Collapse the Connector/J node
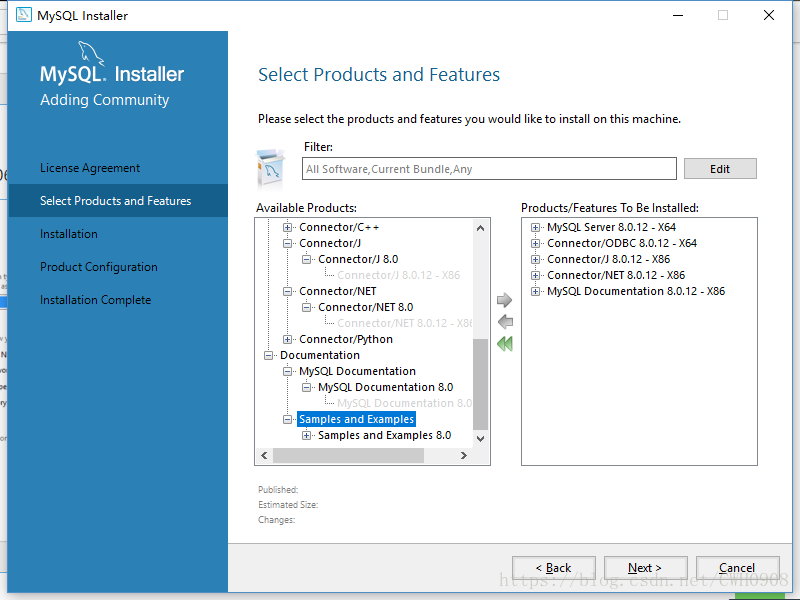 287,243
